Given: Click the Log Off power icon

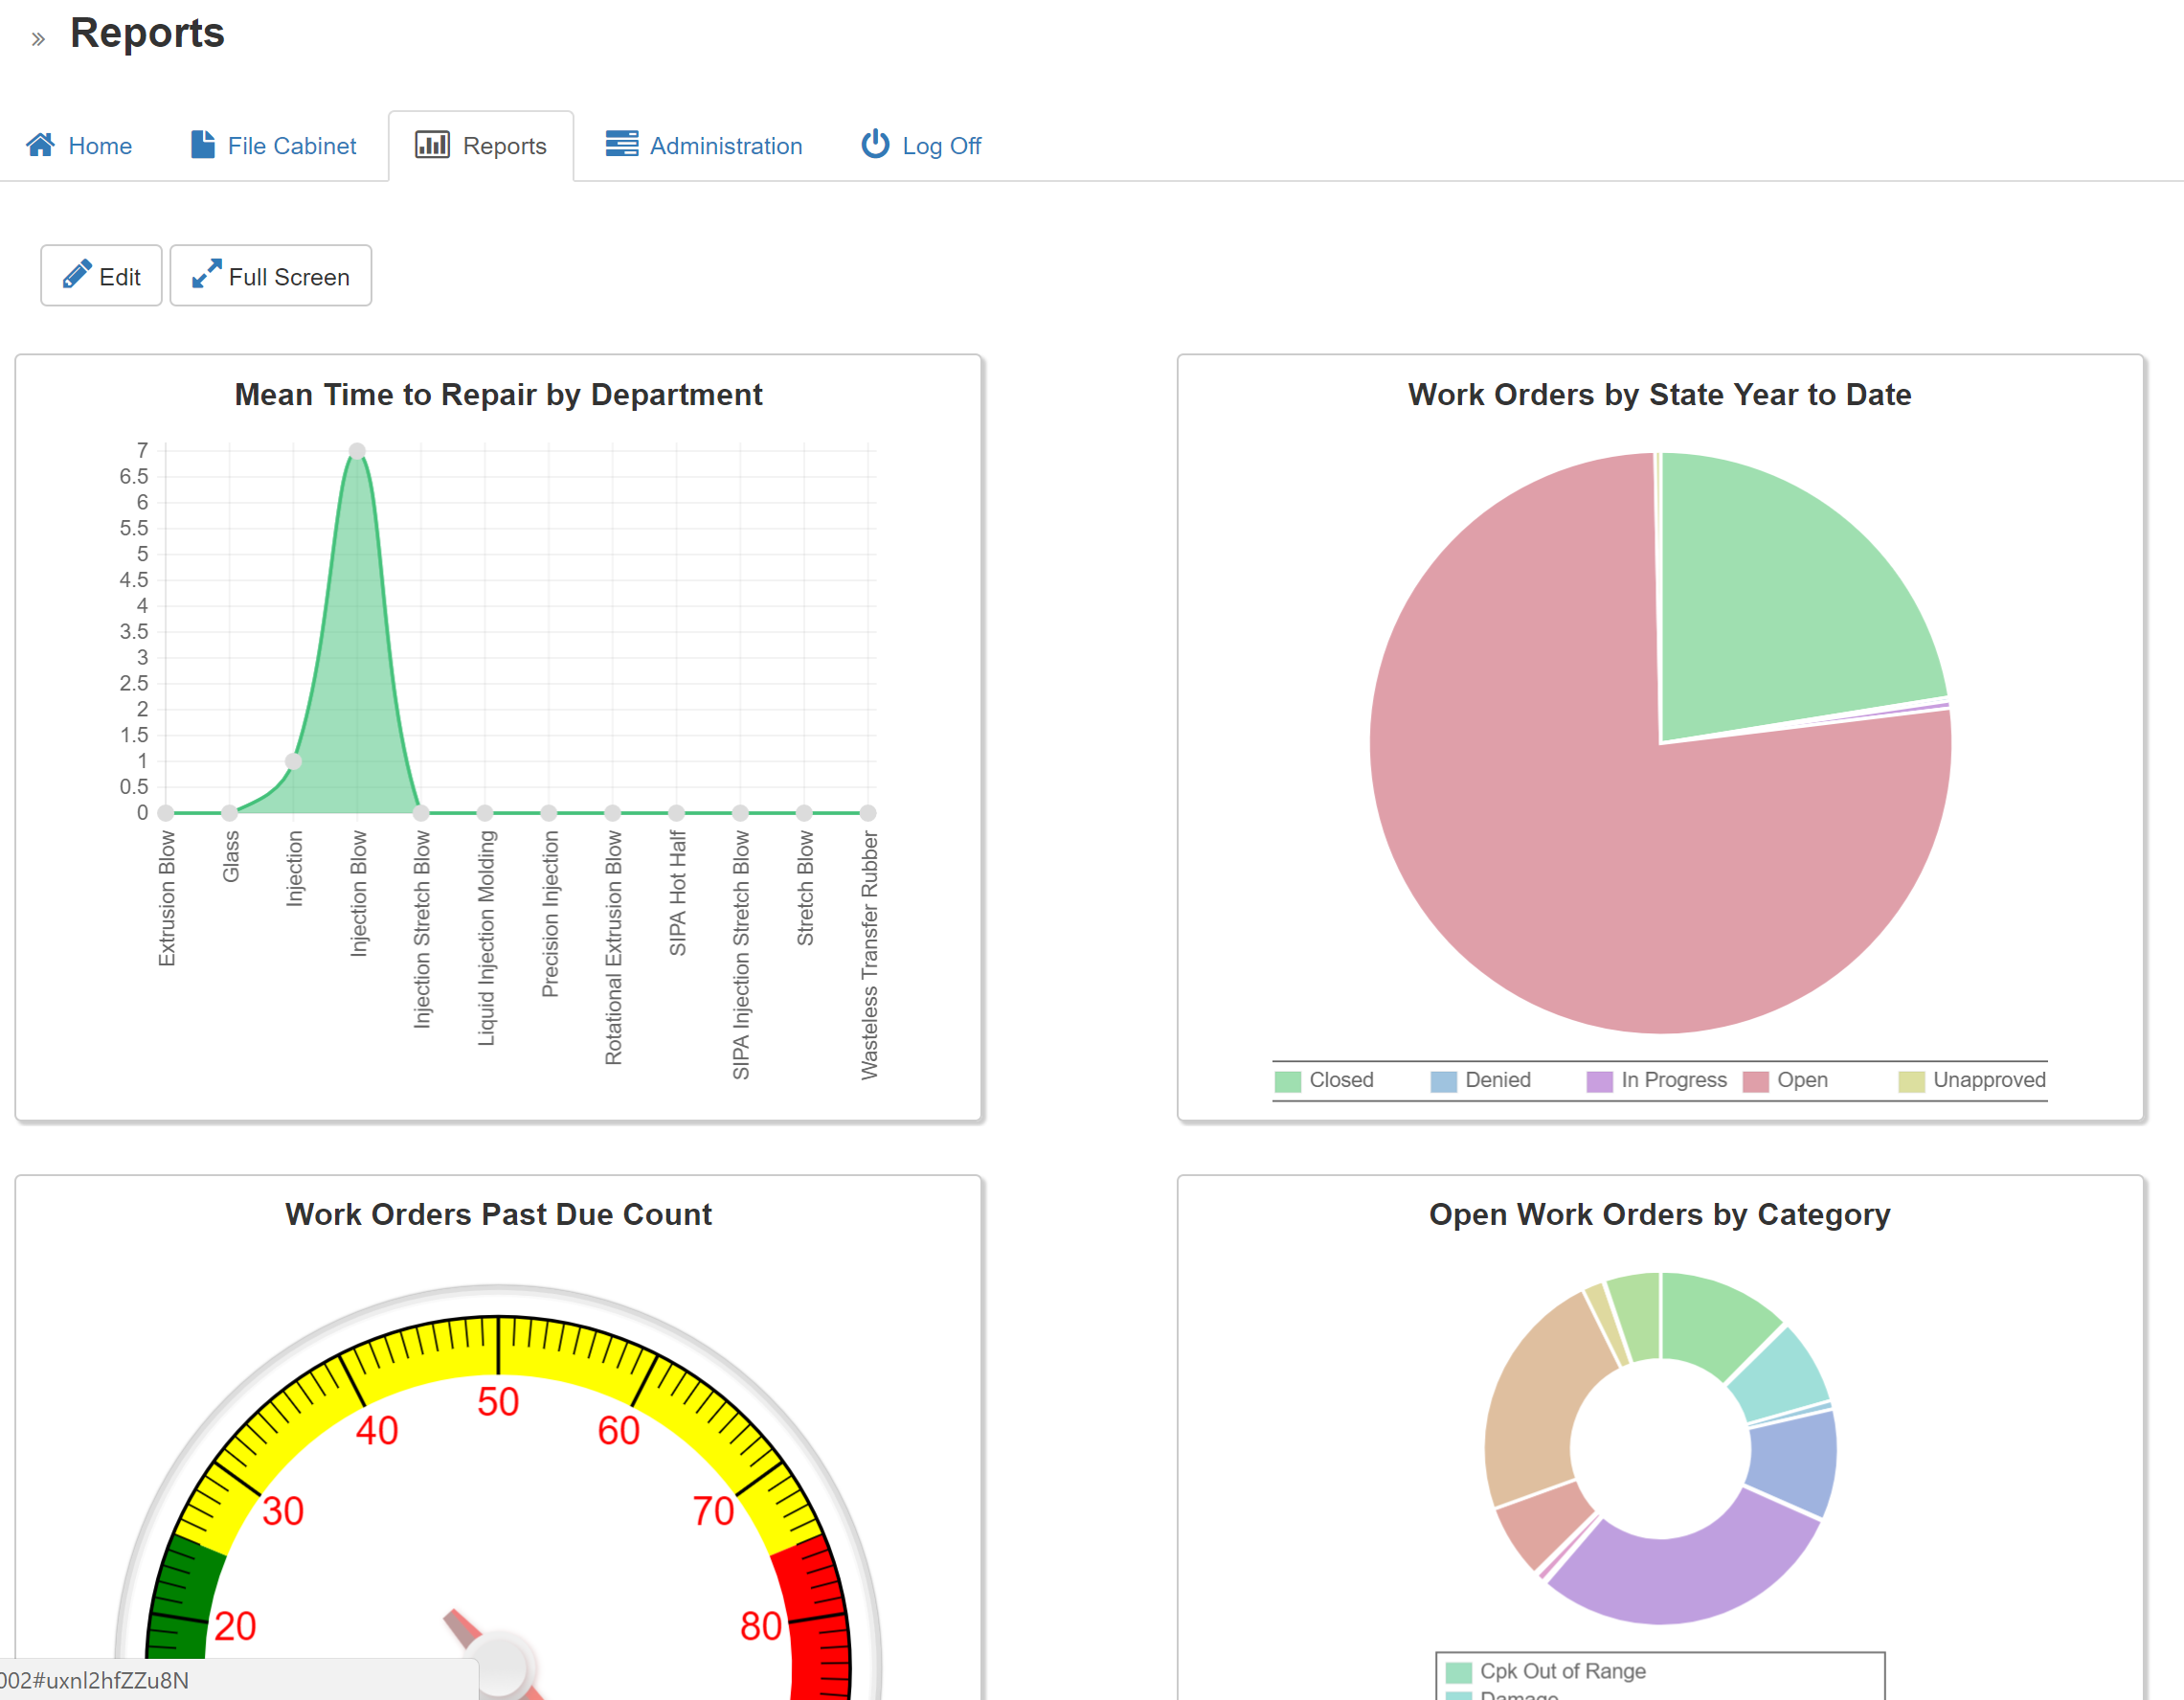Looking at the screenshot, I should [x=875, y=145].
